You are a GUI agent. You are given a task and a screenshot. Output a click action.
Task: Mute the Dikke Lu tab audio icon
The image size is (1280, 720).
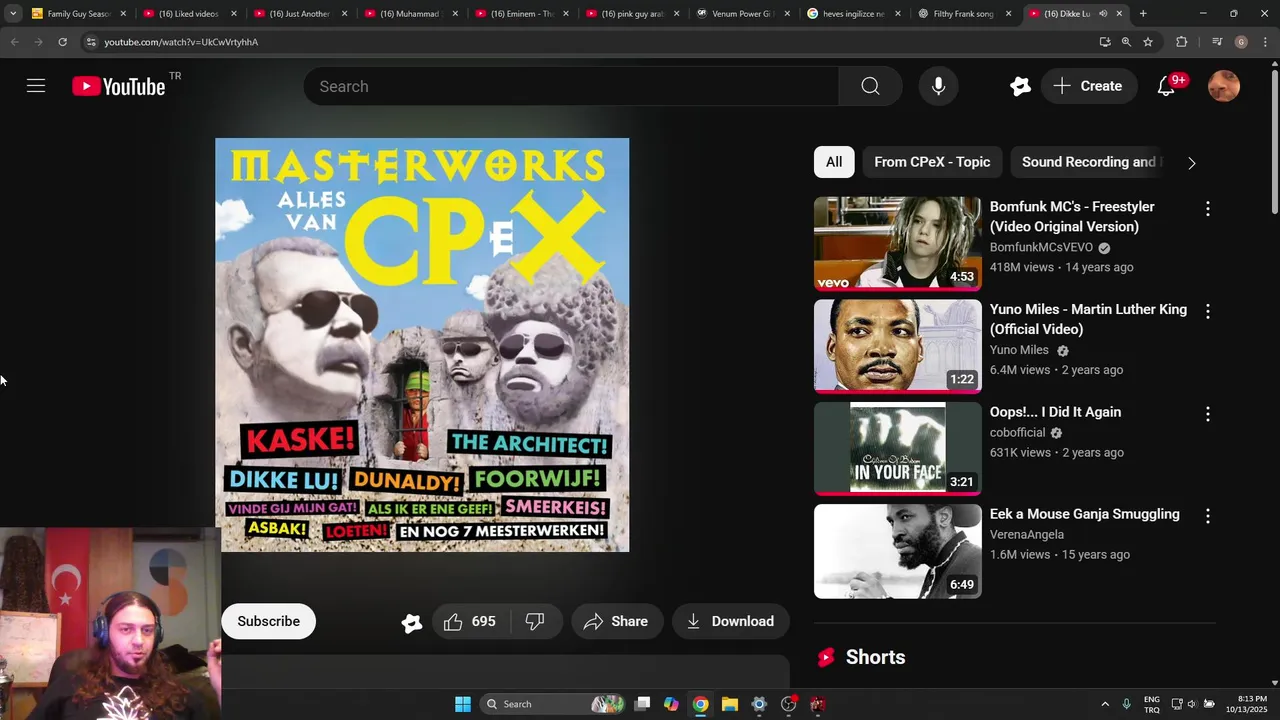(x=1103, y=14)
